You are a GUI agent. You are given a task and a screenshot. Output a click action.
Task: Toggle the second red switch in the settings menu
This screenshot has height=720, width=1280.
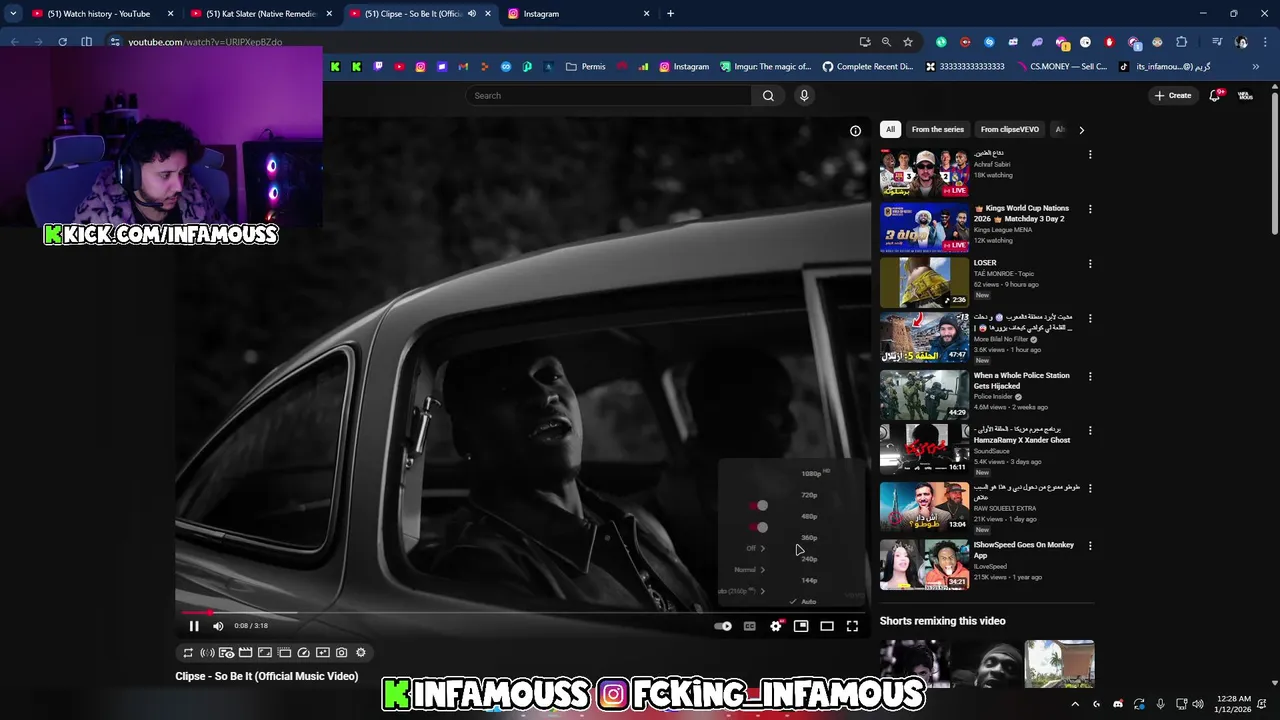(x=759, y=527)
